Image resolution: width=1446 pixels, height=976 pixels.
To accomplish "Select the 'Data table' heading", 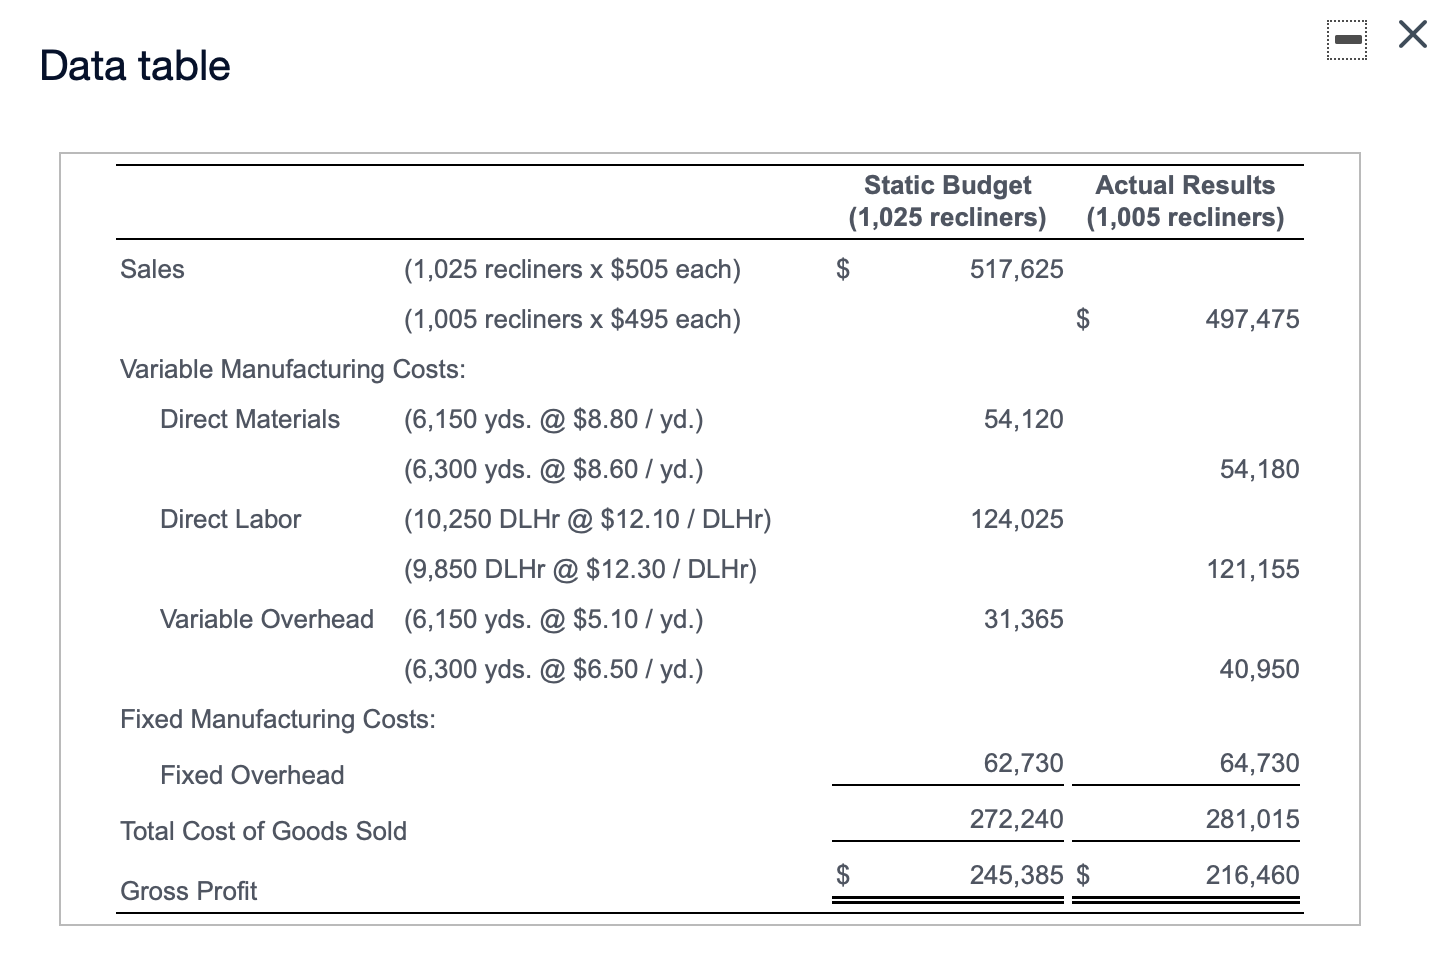I will [x=135, y=66].
